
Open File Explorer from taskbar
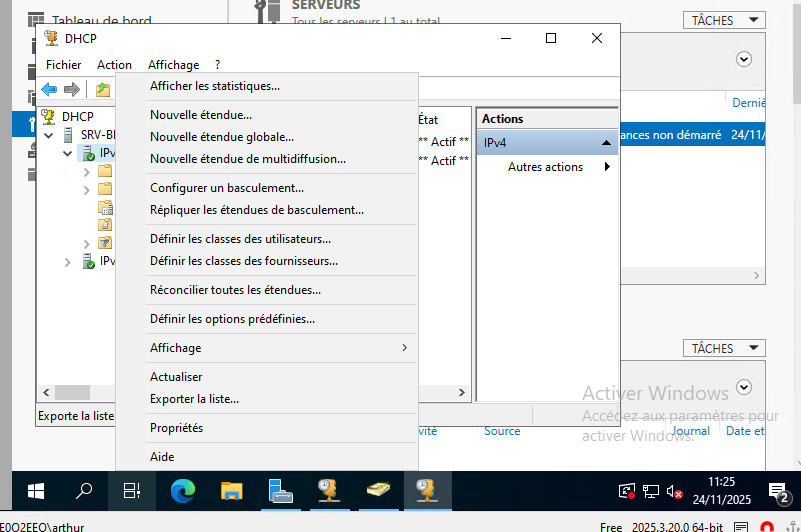(231, 491)
